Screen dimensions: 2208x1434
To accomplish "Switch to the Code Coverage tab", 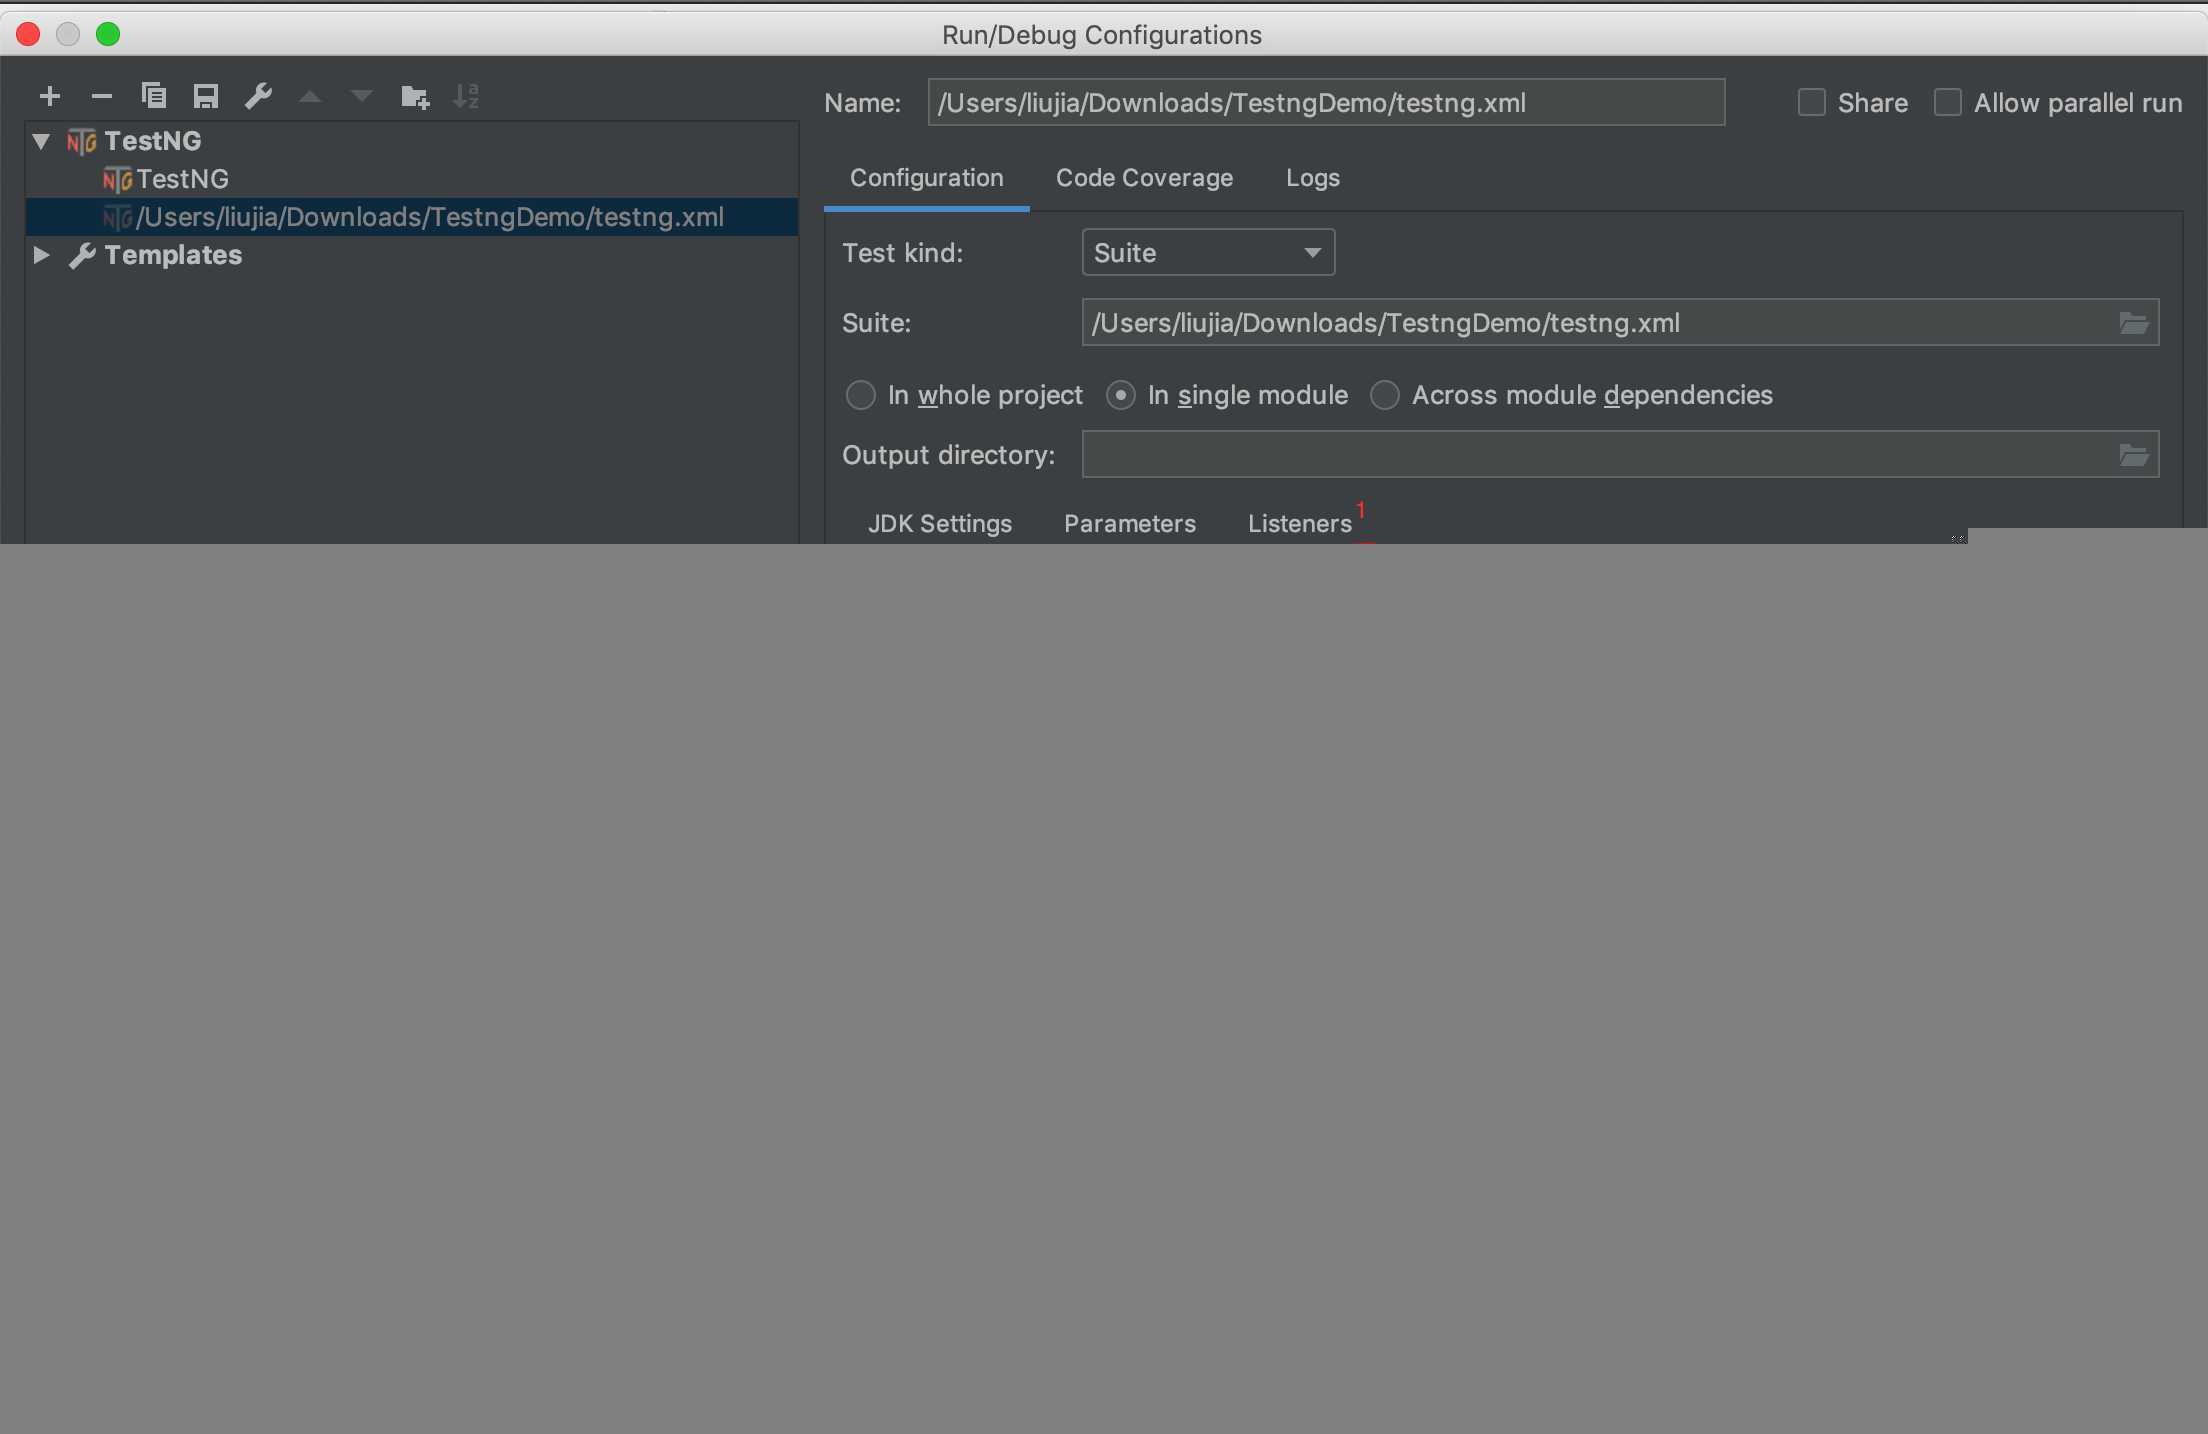I will click(x=1143, y=177).
